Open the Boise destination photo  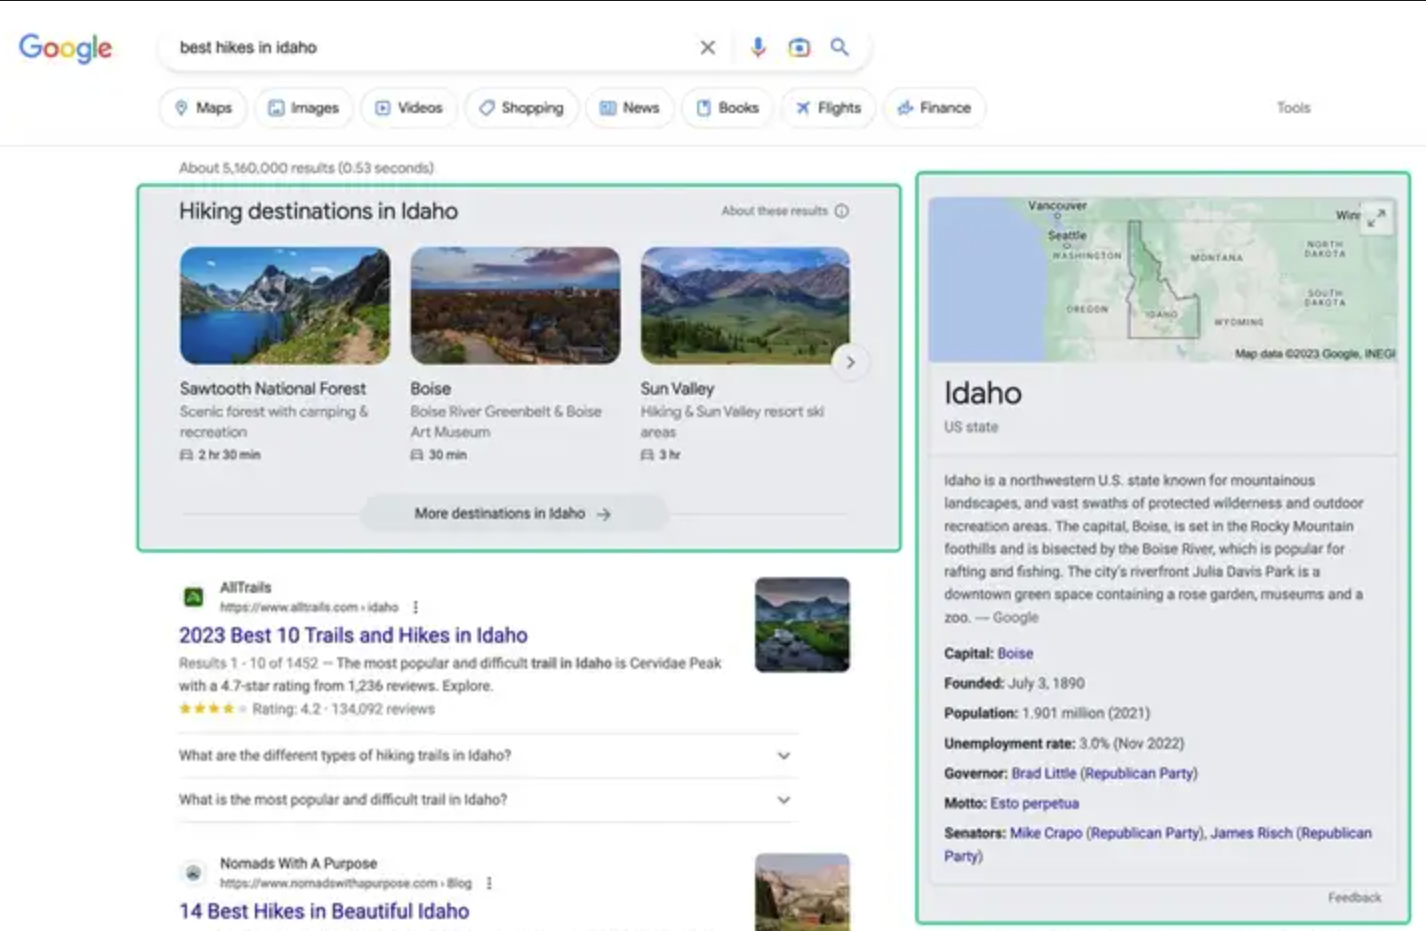[x=515, y=305]
